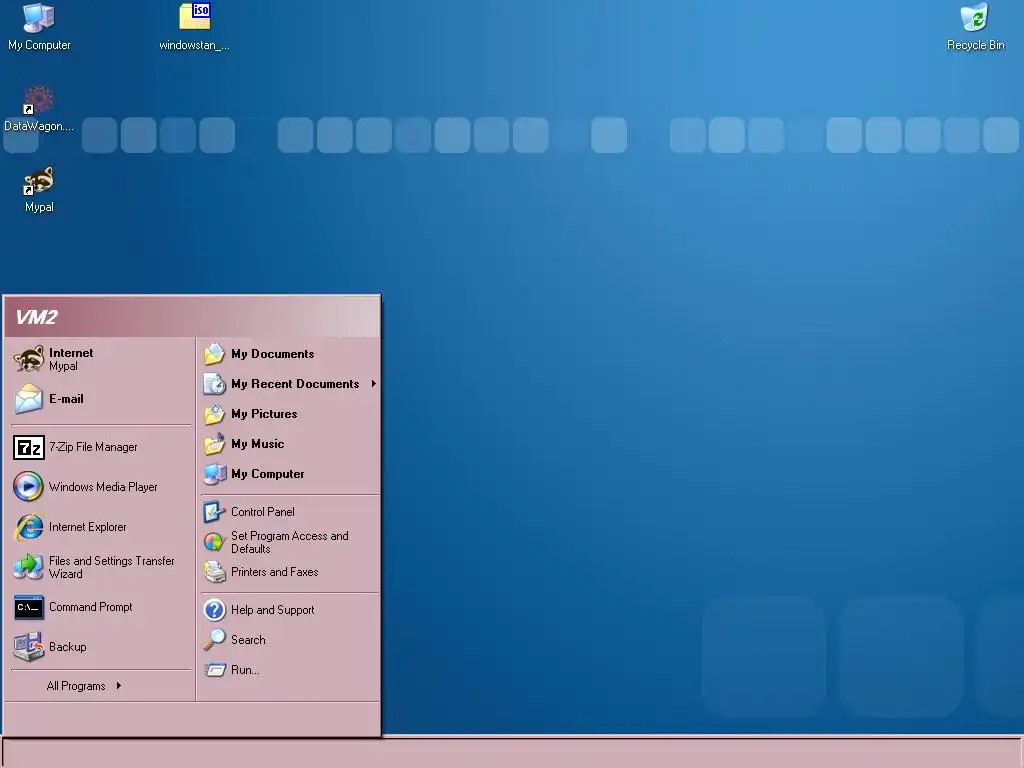This screenshot has width=1024, height=768.
Task: Click the VM2 user name header
Action: 37,317
